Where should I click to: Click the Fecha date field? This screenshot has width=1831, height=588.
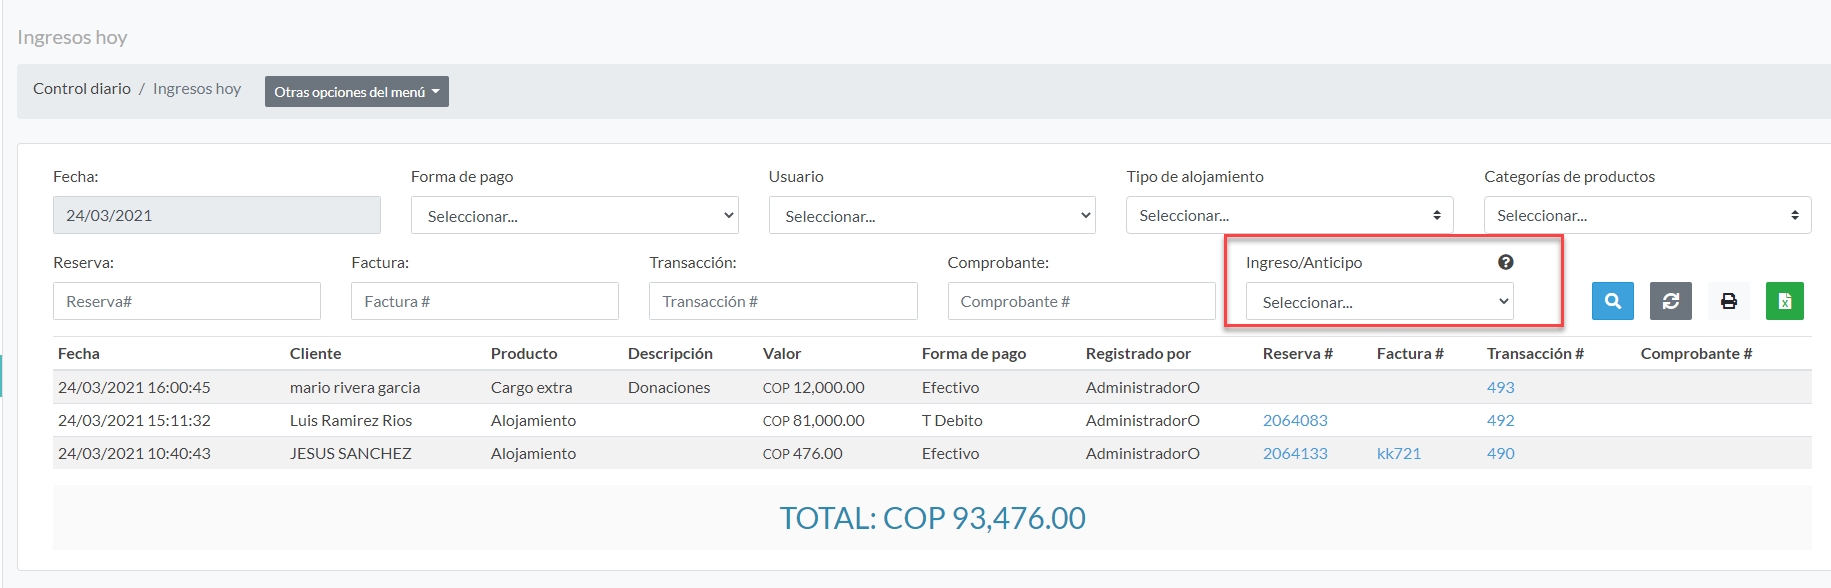216,216
